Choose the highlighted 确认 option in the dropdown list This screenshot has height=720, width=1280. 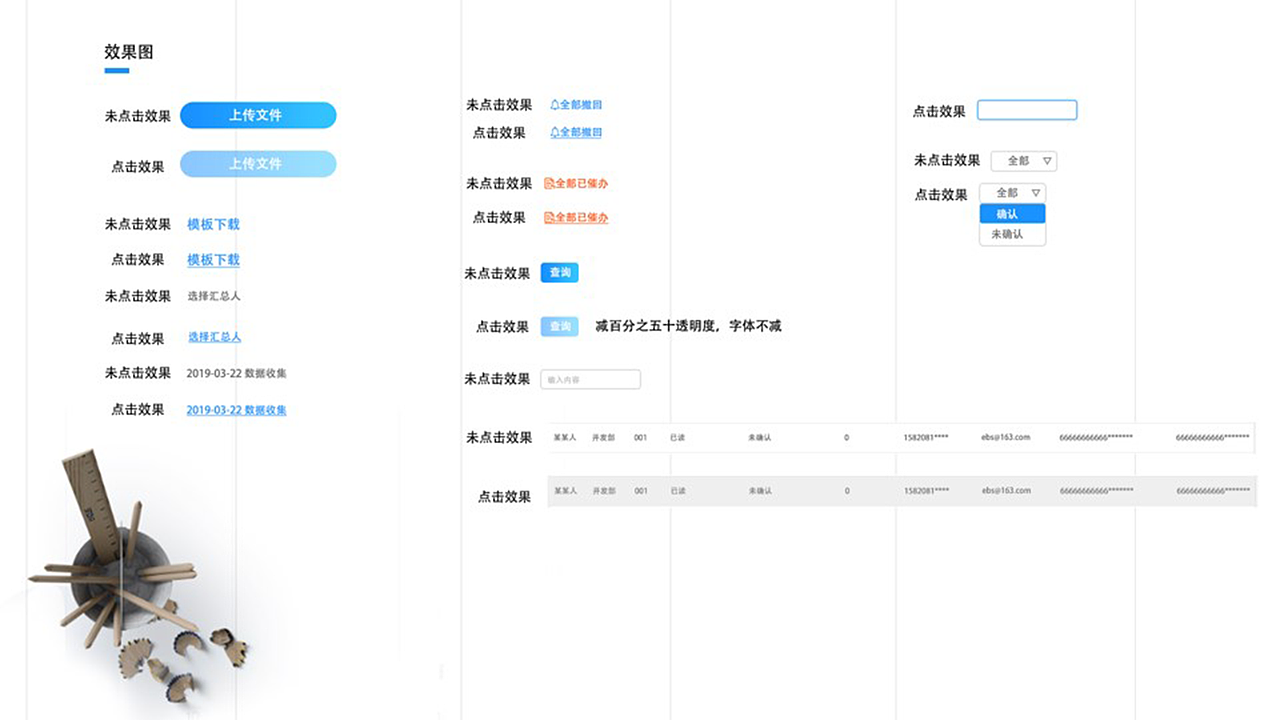click(1013, 214)
